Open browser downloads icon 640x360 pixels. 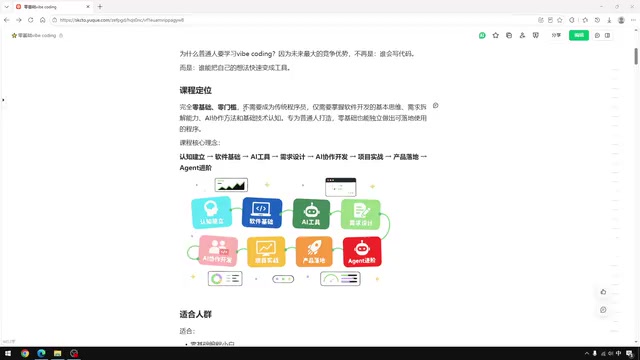pos(609,20)
